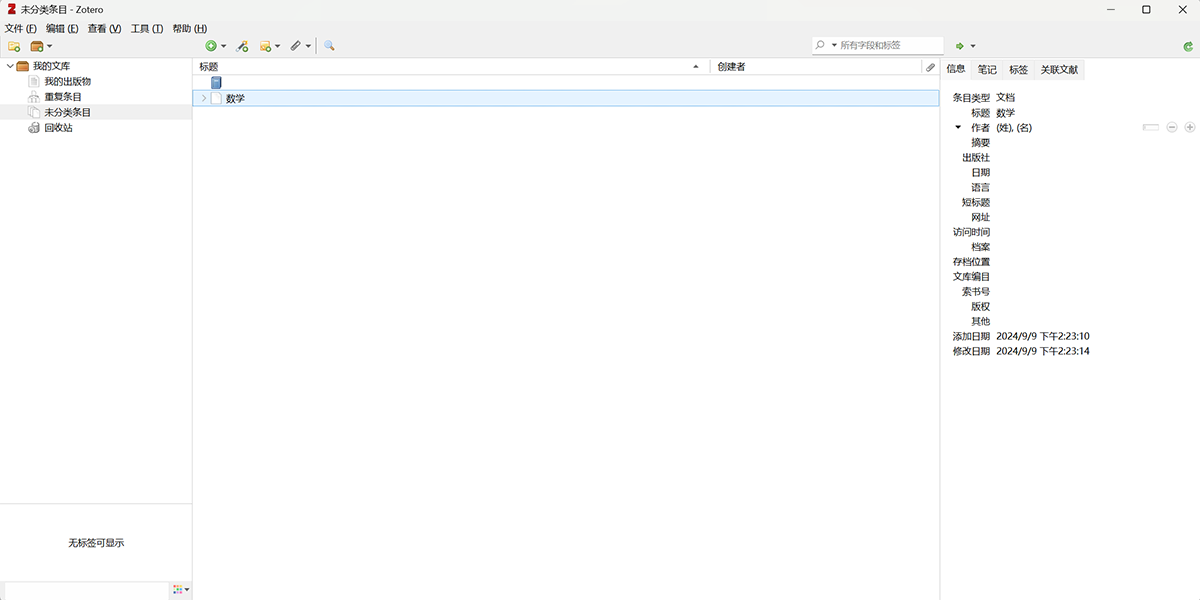This screenshot has height=600, width=1200.
Task: Click the Locate green arrow icon
Action: (x=960, y=46)
